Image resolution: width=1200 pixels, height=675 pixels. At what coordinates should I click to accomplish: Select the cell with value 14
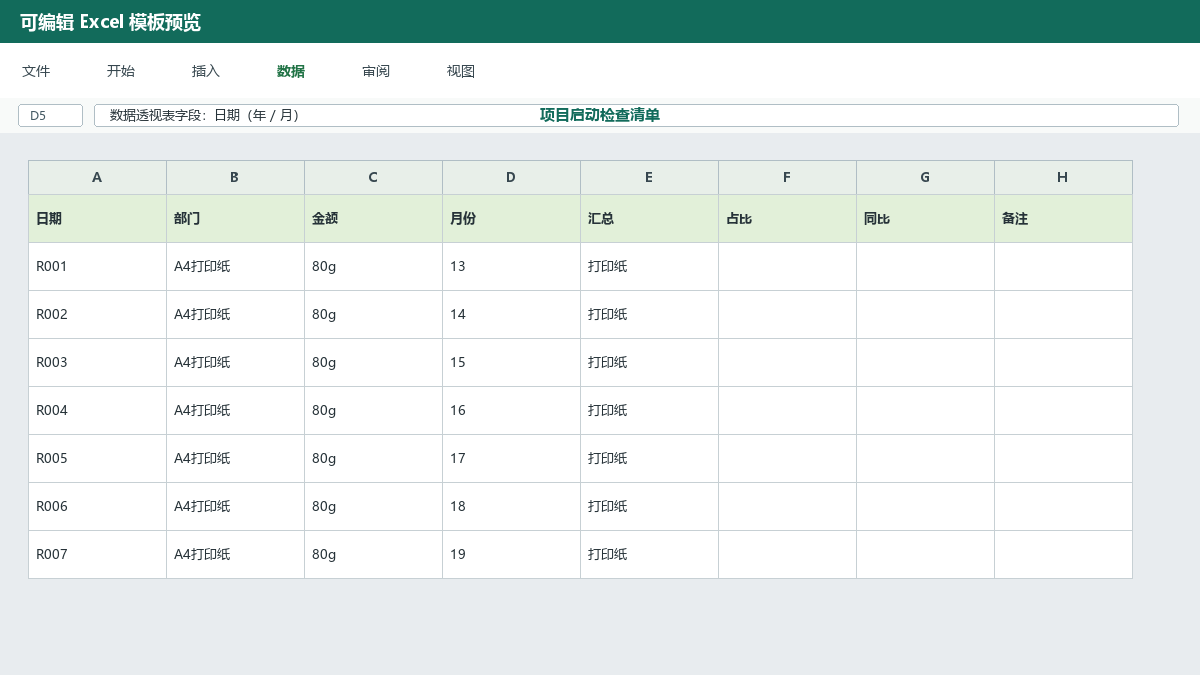(511, 314)
